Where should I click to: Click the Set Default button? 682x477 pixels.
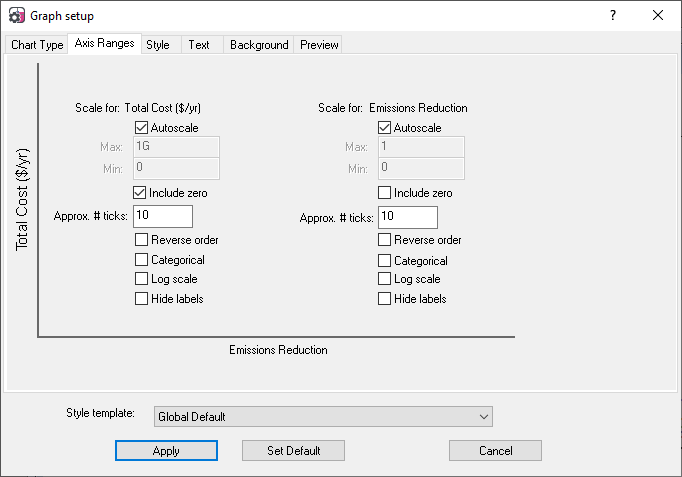294,450
